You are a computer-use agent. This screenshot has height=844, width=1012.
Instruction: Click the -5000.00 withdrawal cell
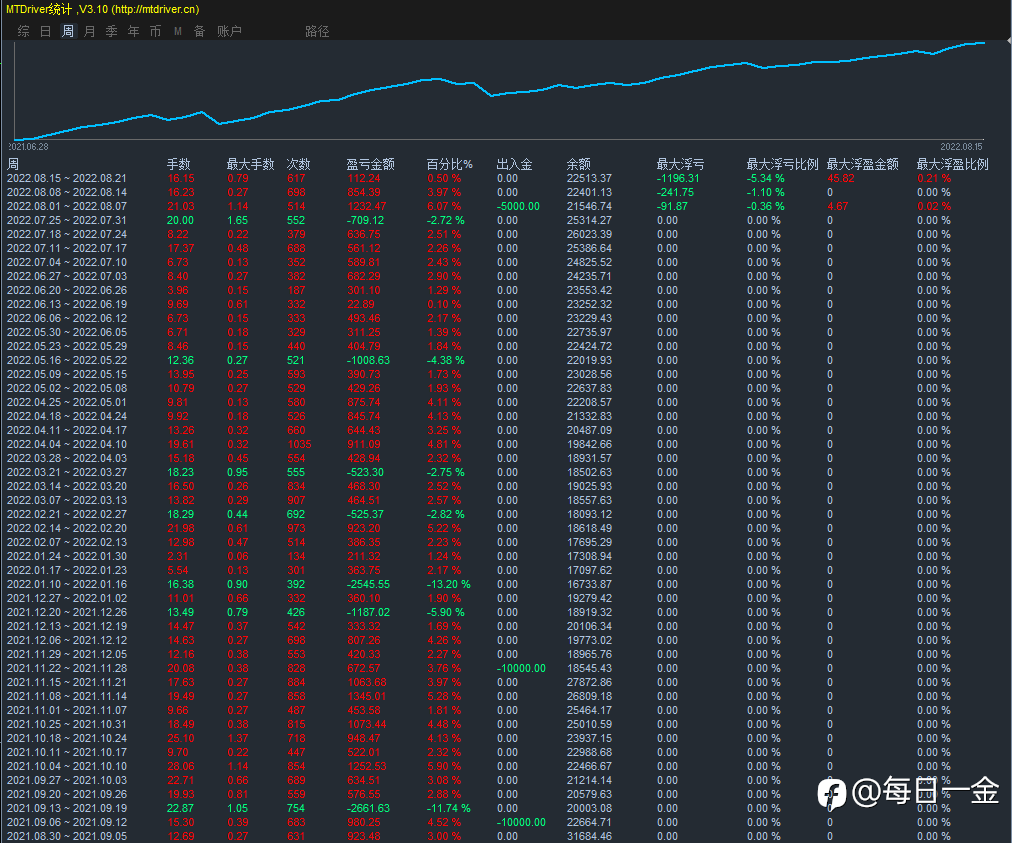pos(518,206)
